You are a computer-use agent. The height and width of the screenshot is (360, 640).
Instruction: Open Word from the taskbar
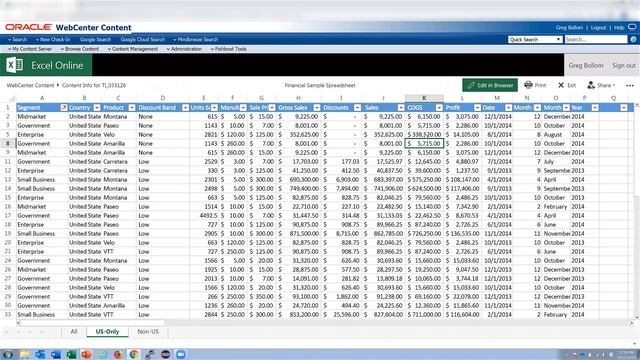click(56, 354)
